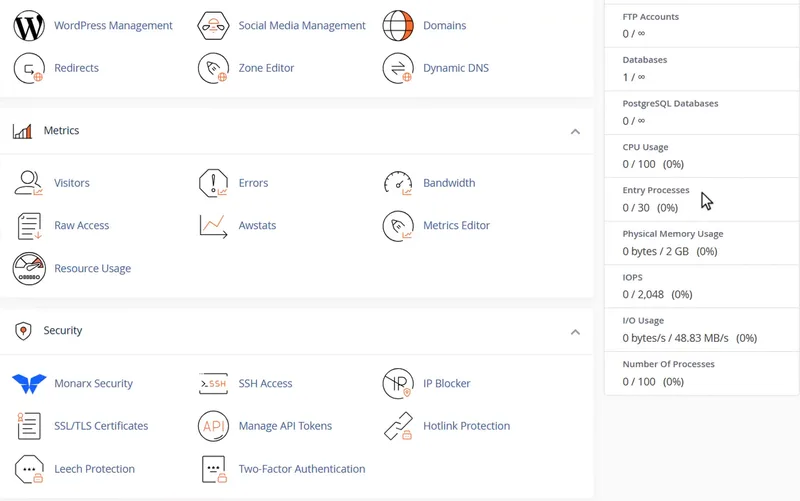800x501 pixels.
Task: Click the Security section shield icon
Action: [23, 331]
